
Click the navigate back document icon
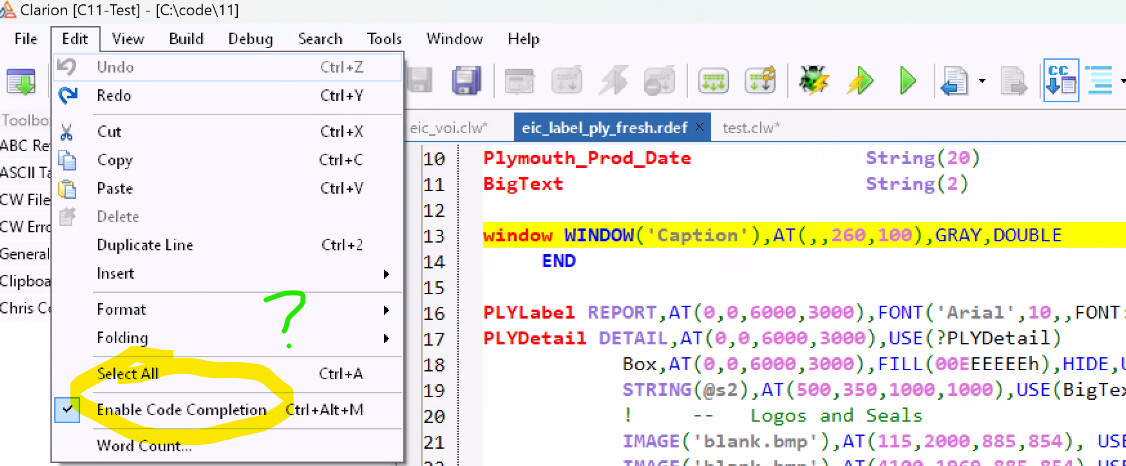955,81
